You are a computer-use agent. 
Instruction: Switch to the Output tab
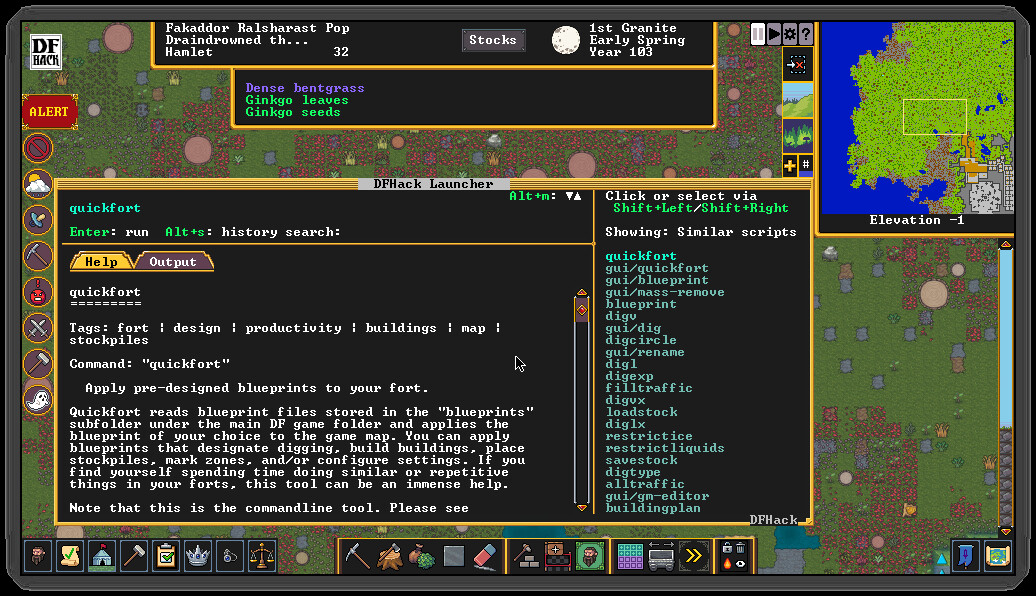tap(174, 261)
